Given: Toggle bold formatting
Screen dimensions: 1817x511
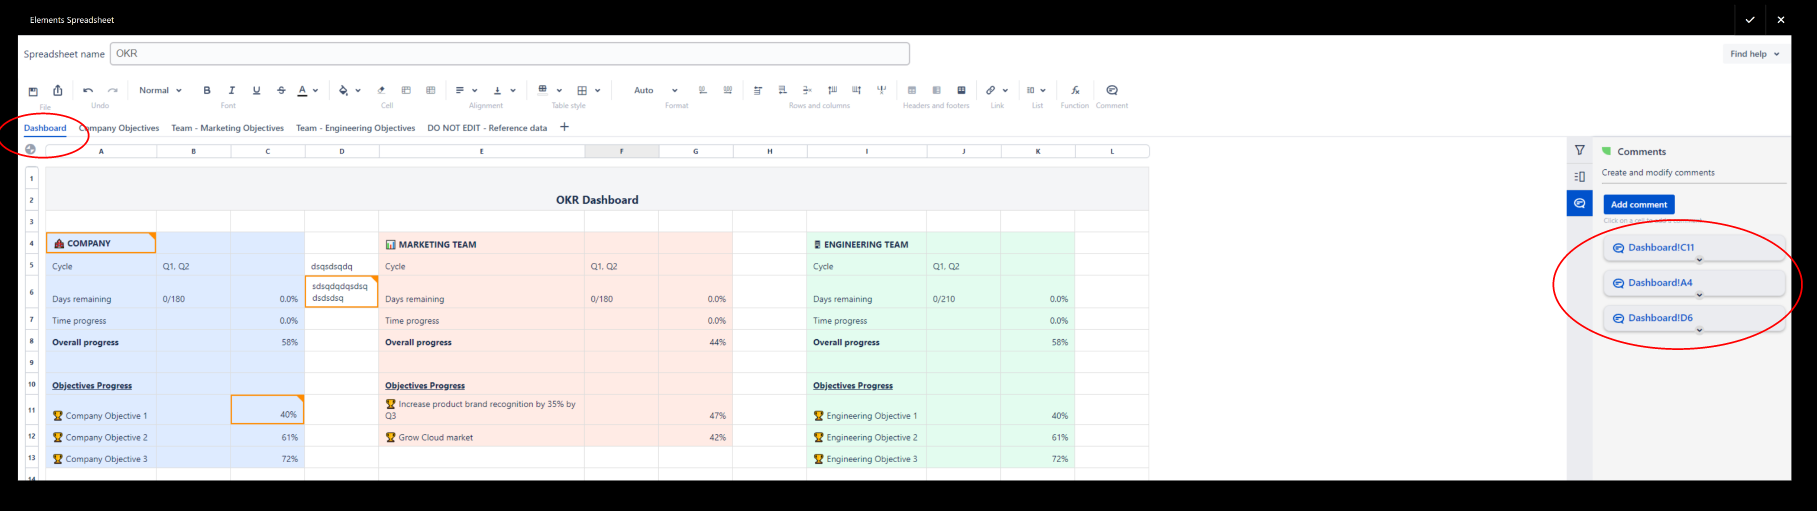Looking at the screenshot, I should 207,91.
